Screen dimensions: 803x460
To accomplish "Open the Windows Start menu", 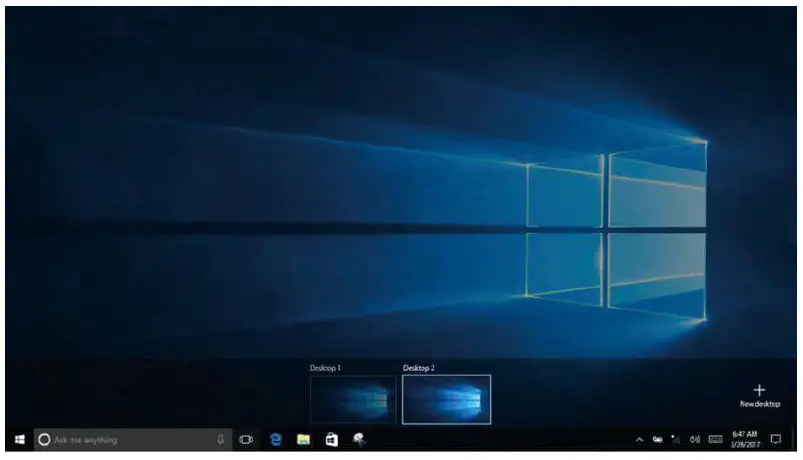I will (19, 440).
